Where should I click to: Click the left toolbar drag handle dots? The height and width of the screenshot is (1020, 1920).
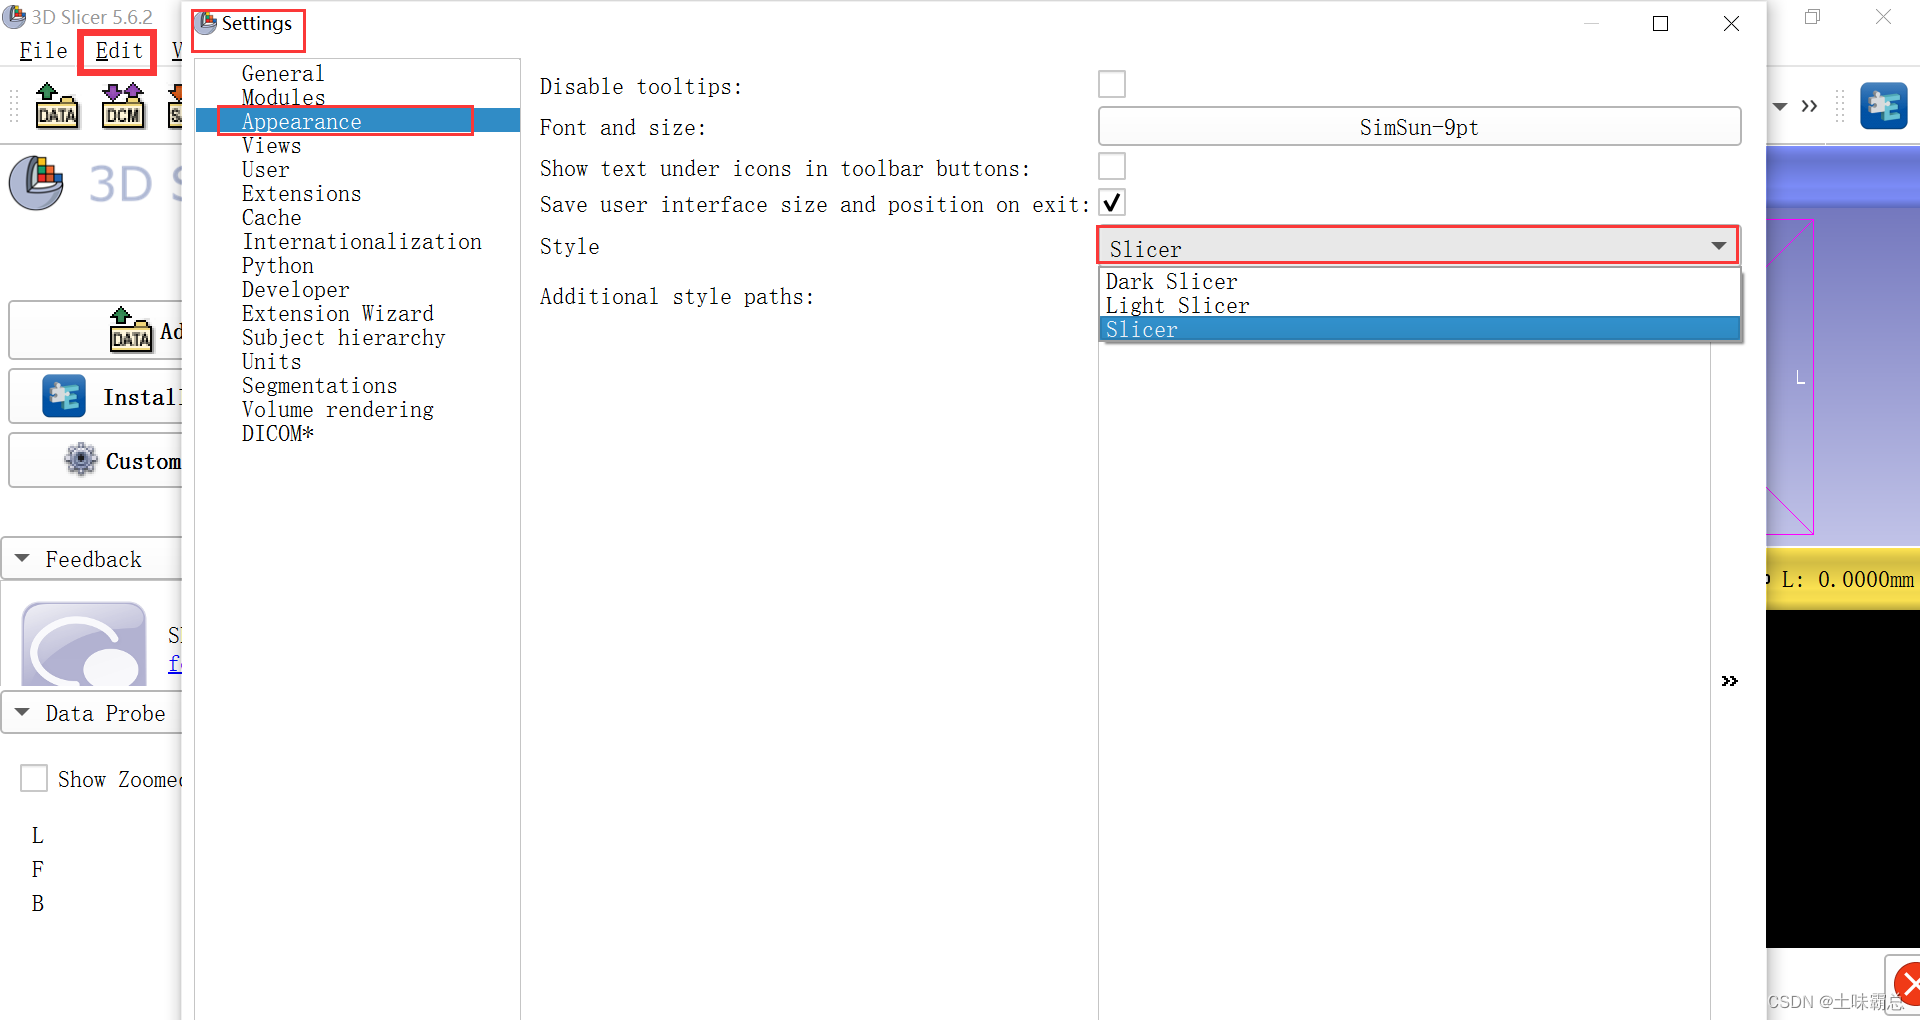pyautogui.click(x=14, y=106)
